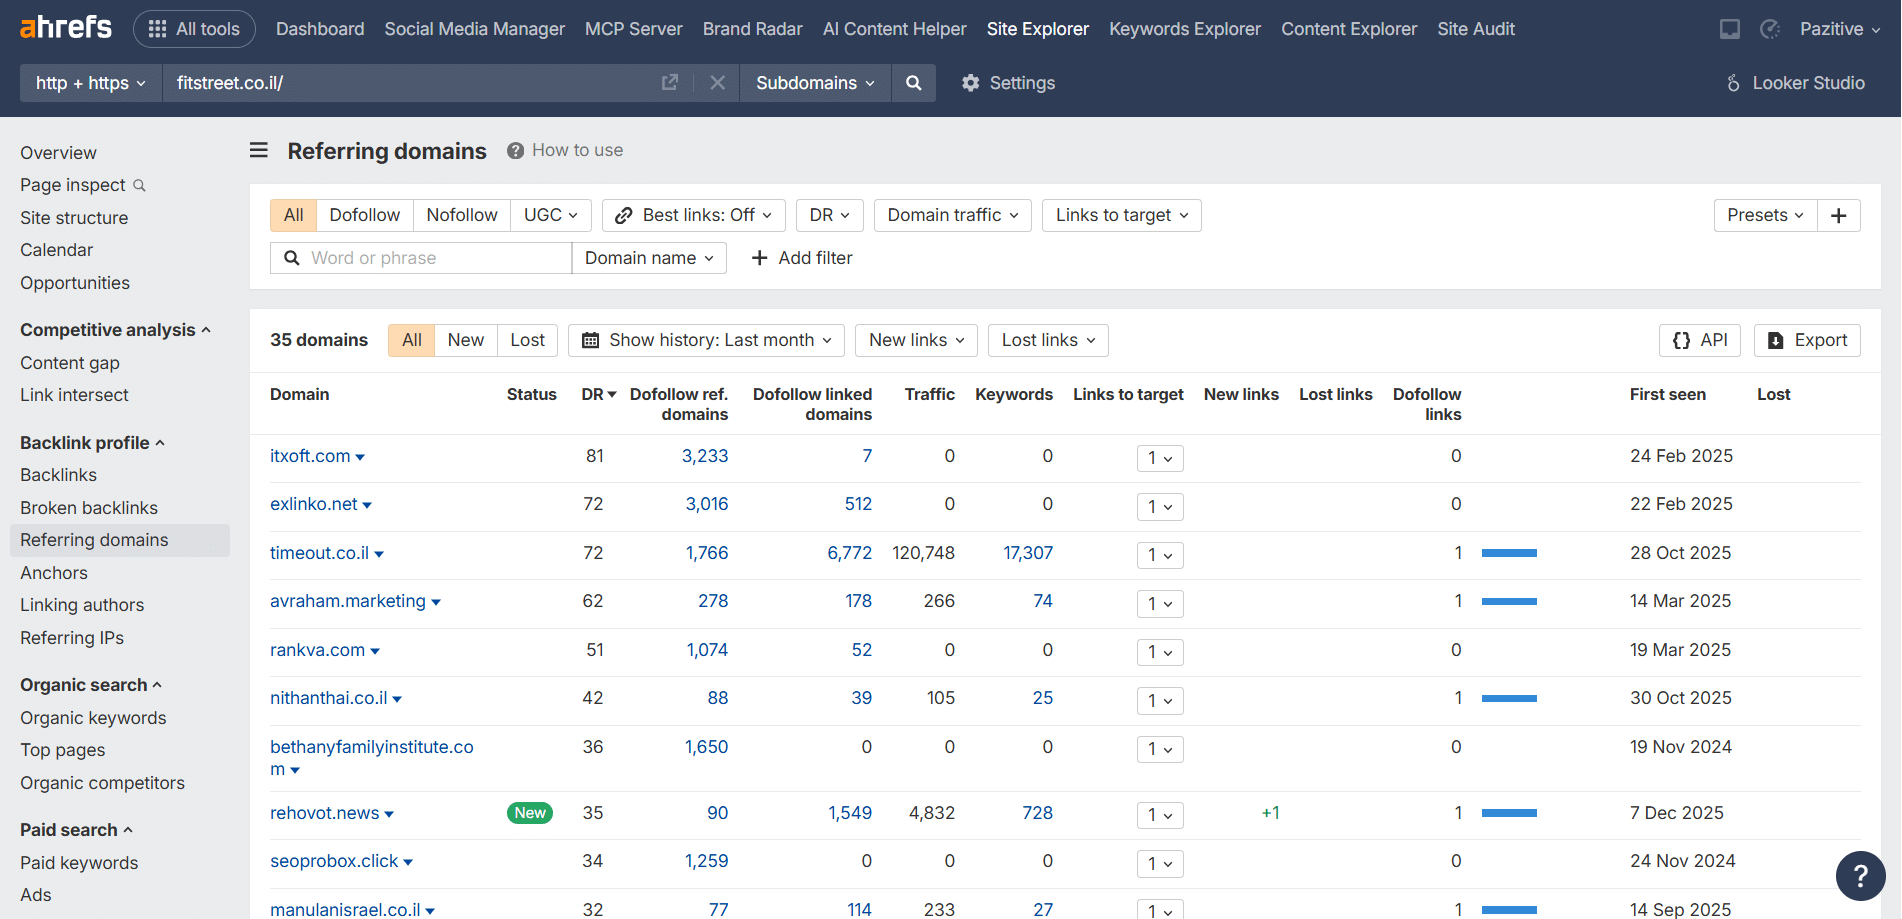Clear the fitstreet.co.il URL field
Viewport: 1902px width, 919px height.
[717, 83]
